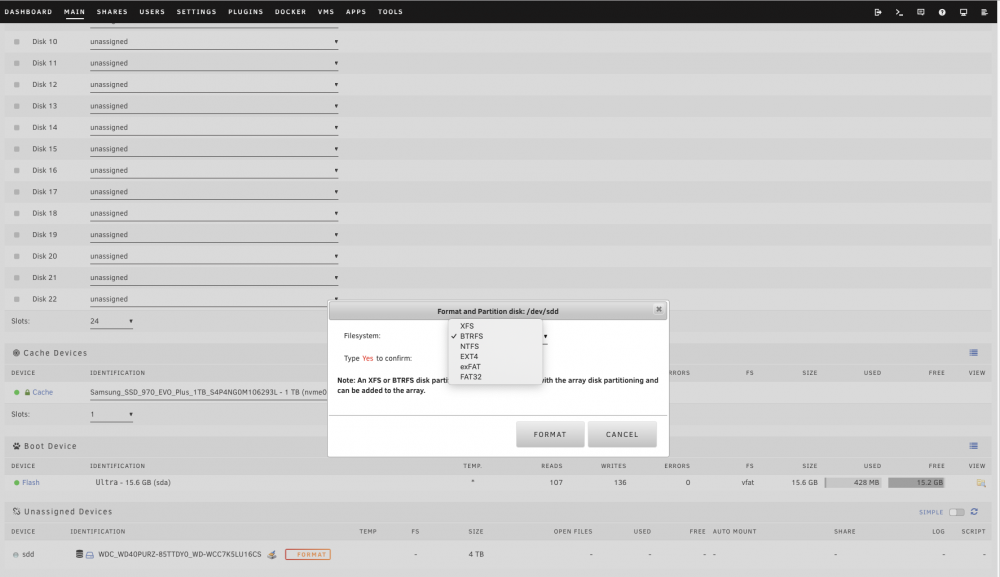Click the grey status square for Disk 20

point(17,256)
